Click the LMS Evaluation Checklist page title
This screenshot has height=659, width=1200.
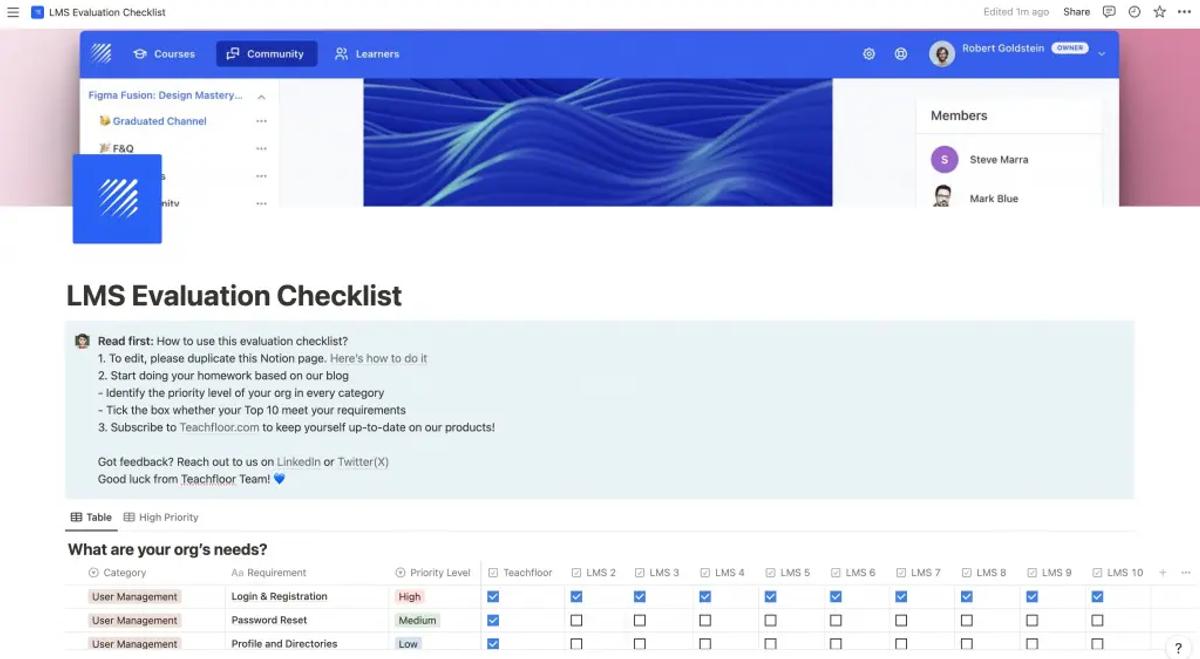(234, 296)
